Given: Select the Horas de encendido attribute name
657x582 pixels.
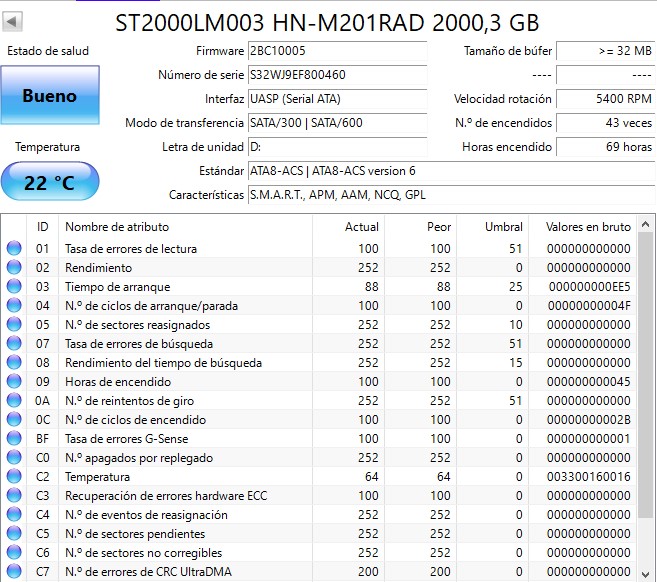Looking at the screenshot, I should point(118,382).
